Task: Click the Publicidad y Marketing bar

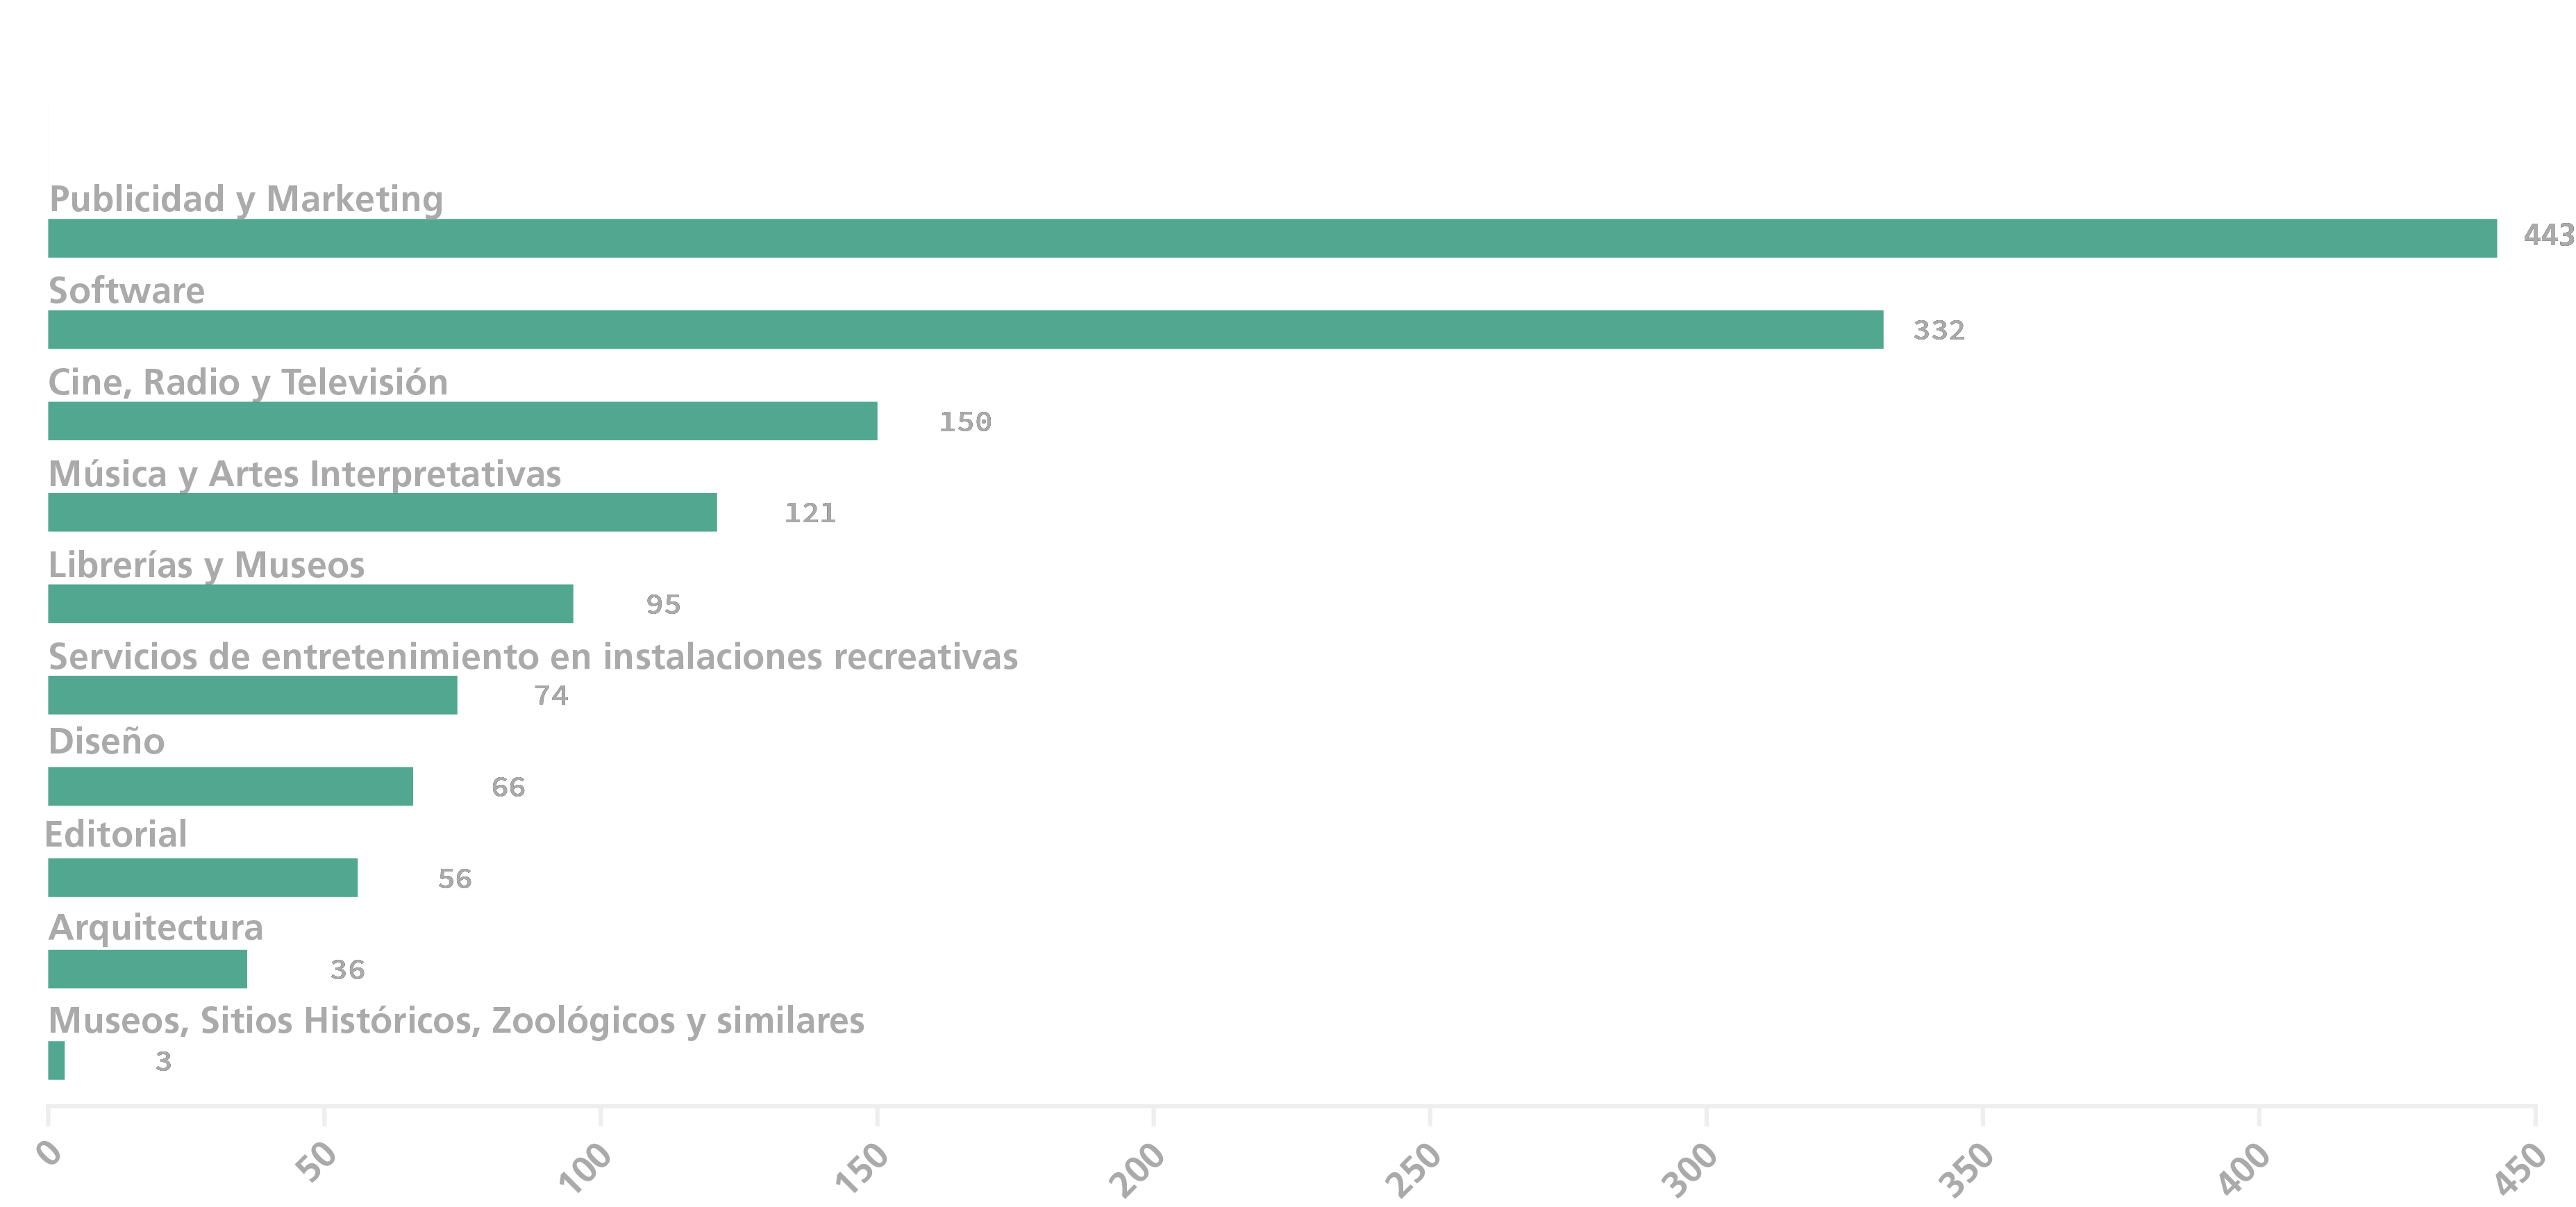Action: [x=1272, y=238]
